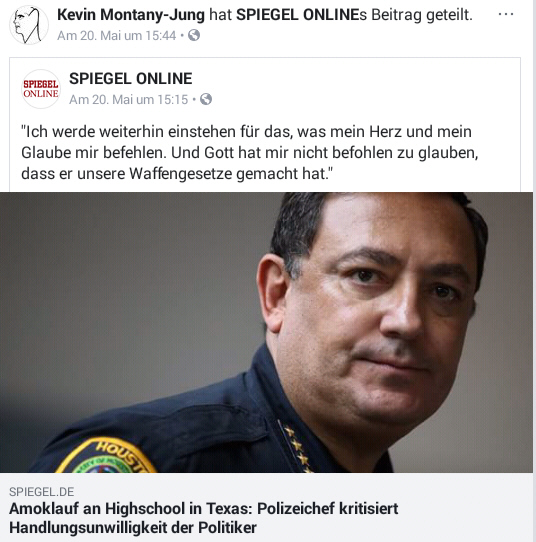Click the quote line 'dass er unsere Waffengesetze'

(177, 174)
